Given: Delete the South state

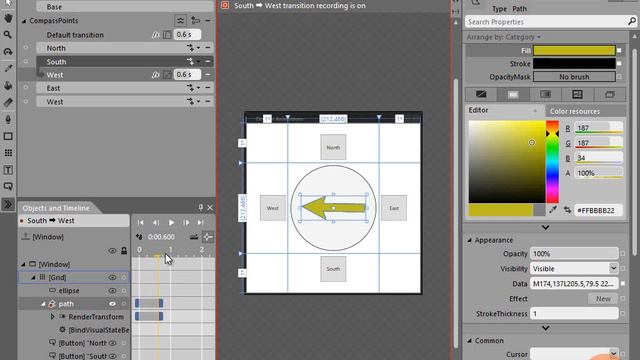Looking at the screenshot, I should (x=208, y=62).
